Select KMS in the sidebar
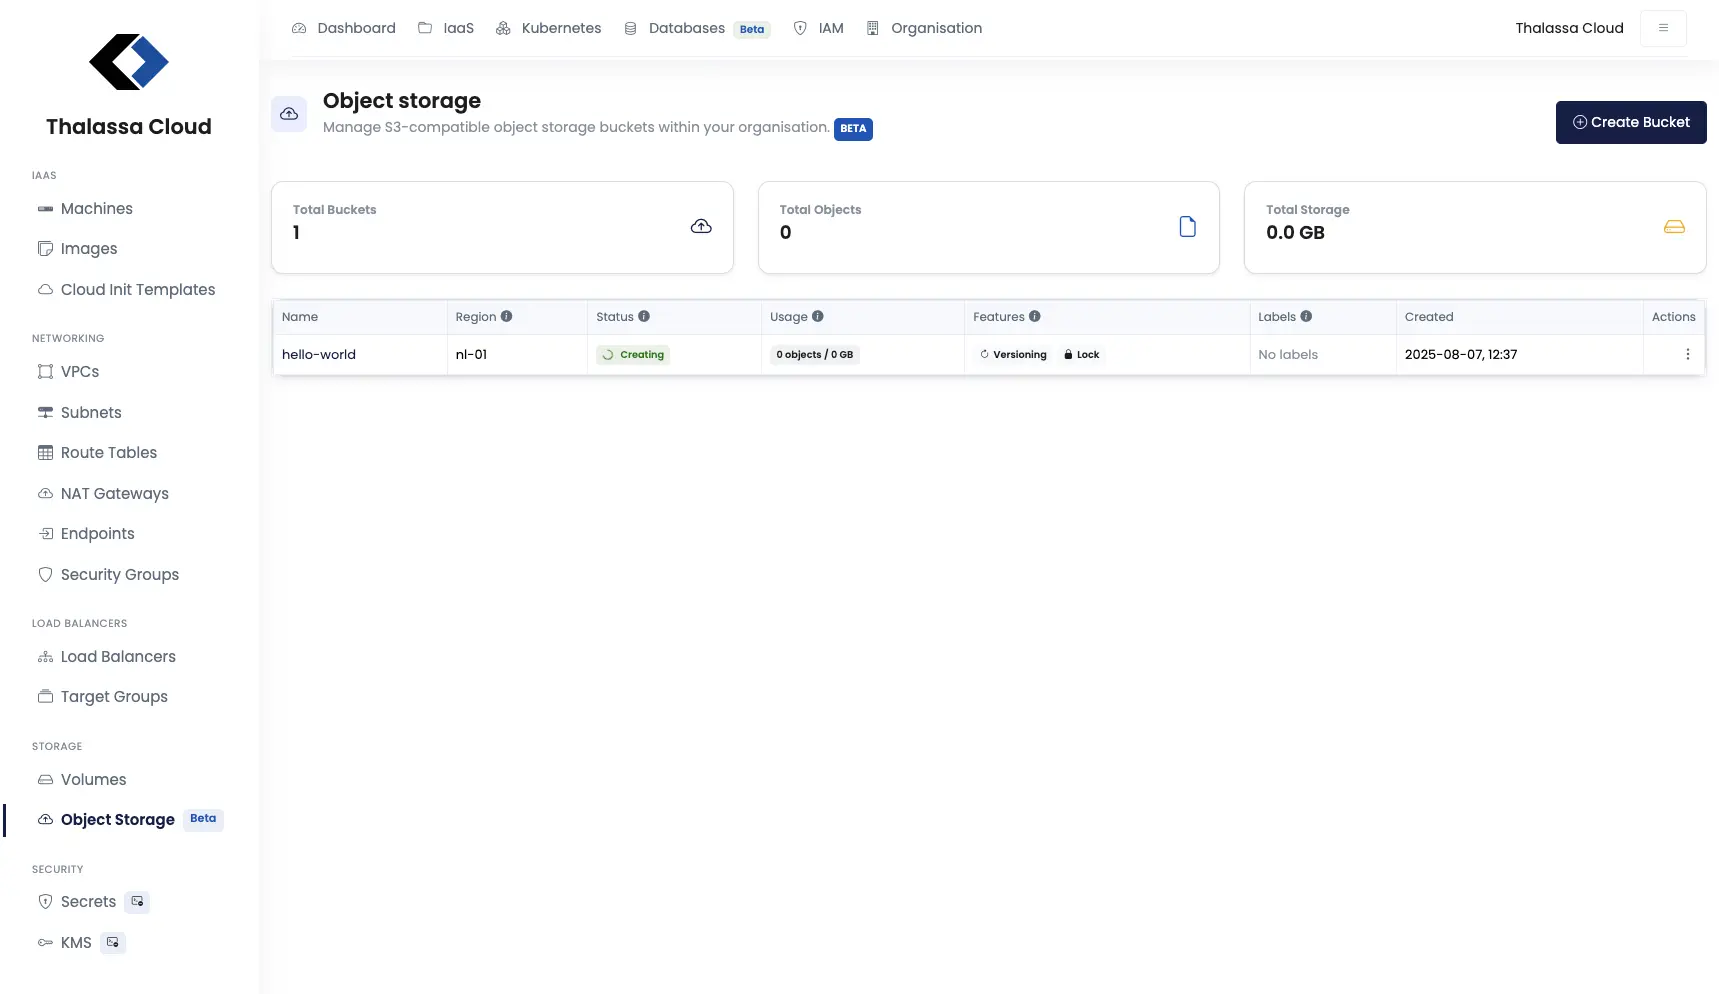The height and width of the screenshot is (994, 1719). (x=76, y=942)
